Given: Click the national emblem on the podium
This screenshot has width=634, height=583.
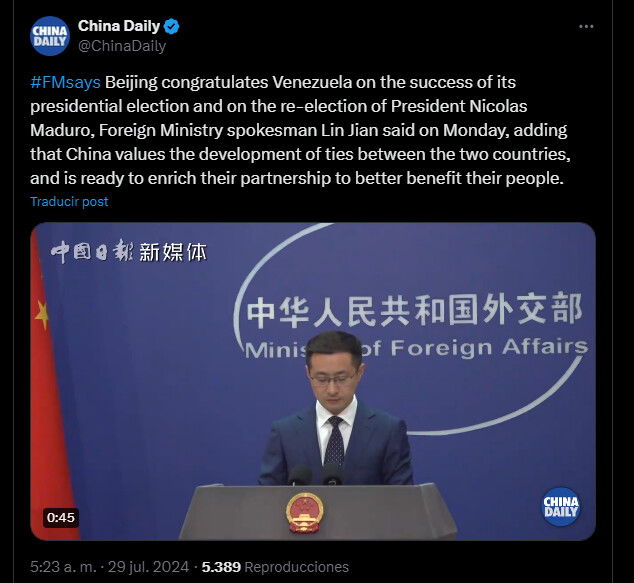Looking at the screenshot, I should (304, 513).
